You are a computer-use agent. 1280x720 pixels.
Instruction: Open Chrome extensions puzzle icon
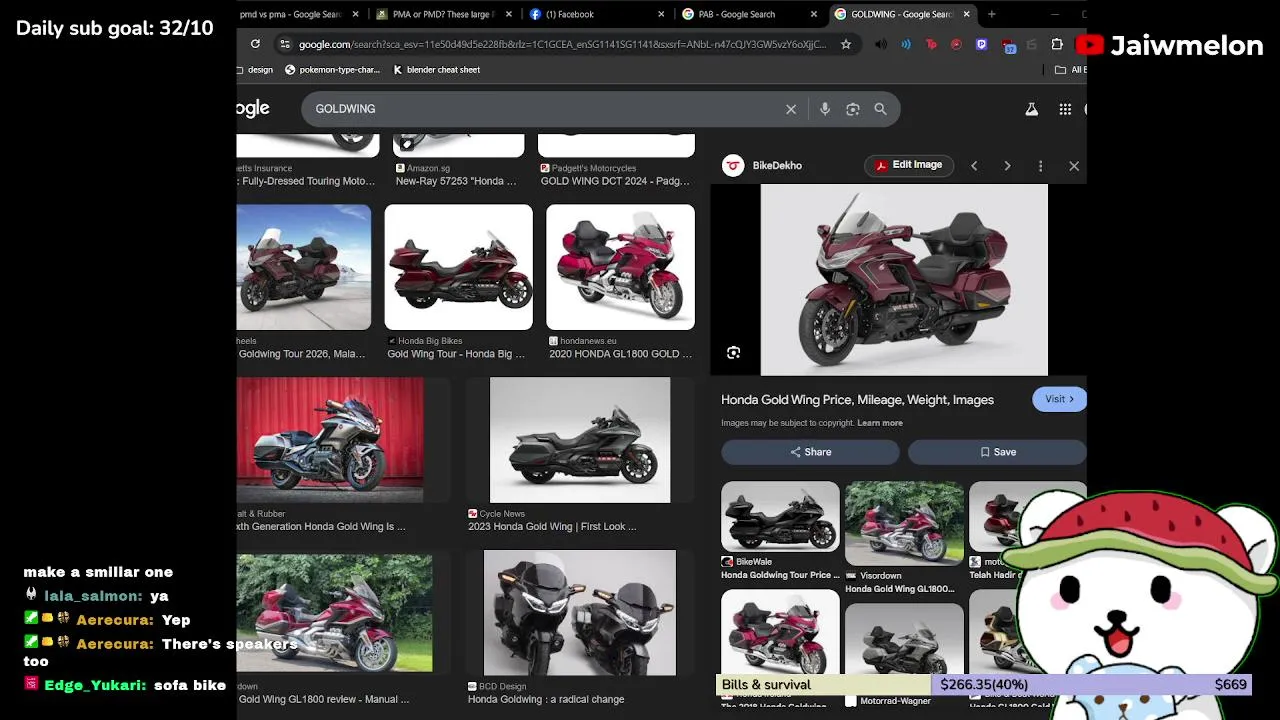[1057, 44]
